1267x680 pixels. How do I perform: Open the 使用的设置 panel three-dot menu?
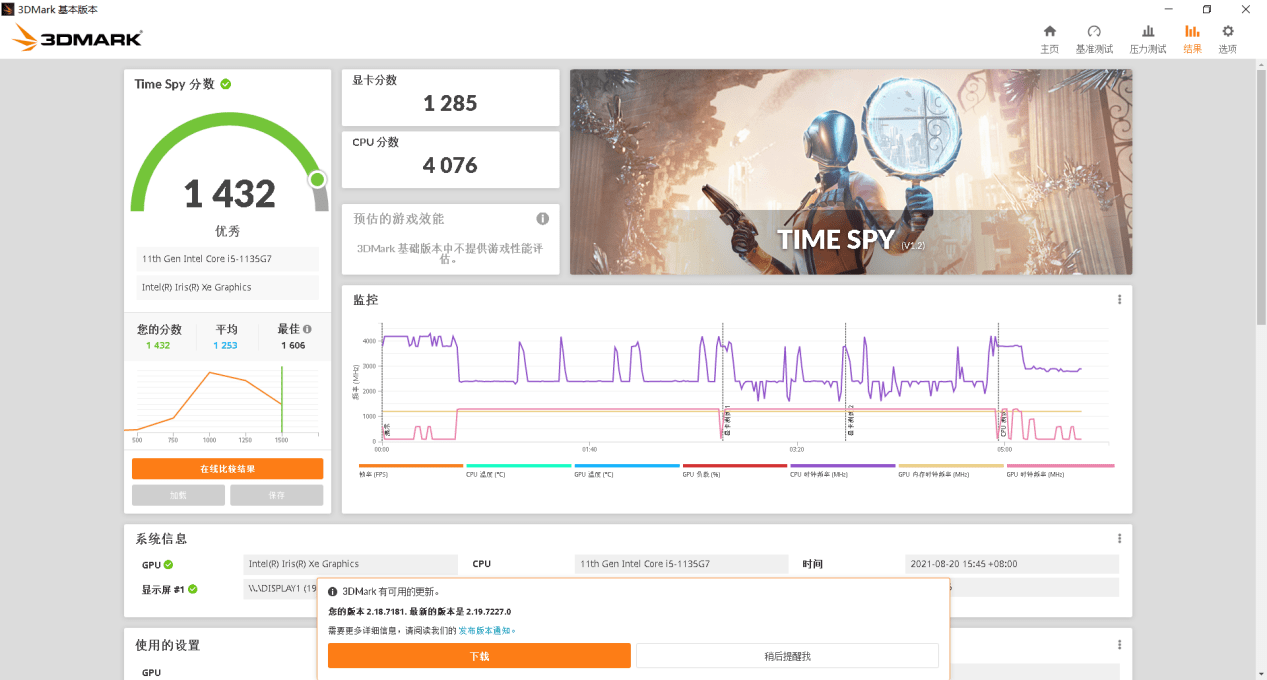point(1119,645)
